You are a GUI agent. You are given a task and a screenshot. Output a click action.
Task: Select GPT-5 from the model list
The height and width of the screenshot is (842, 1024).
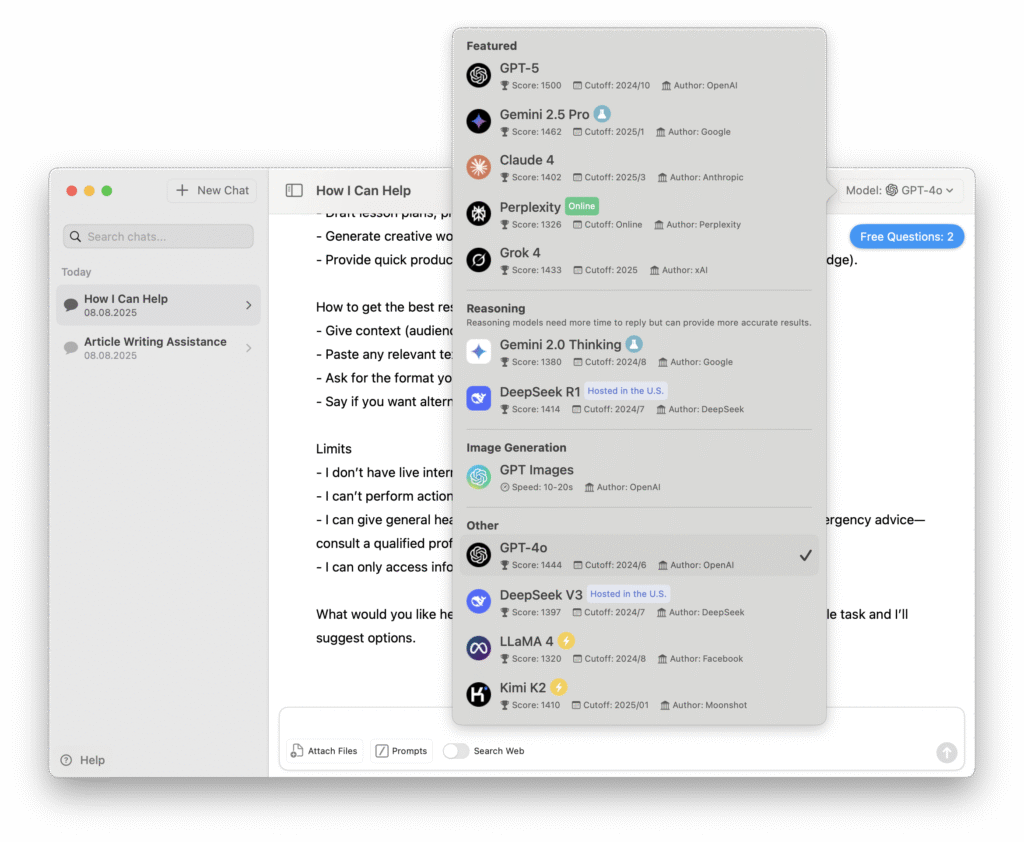point(639,76)
